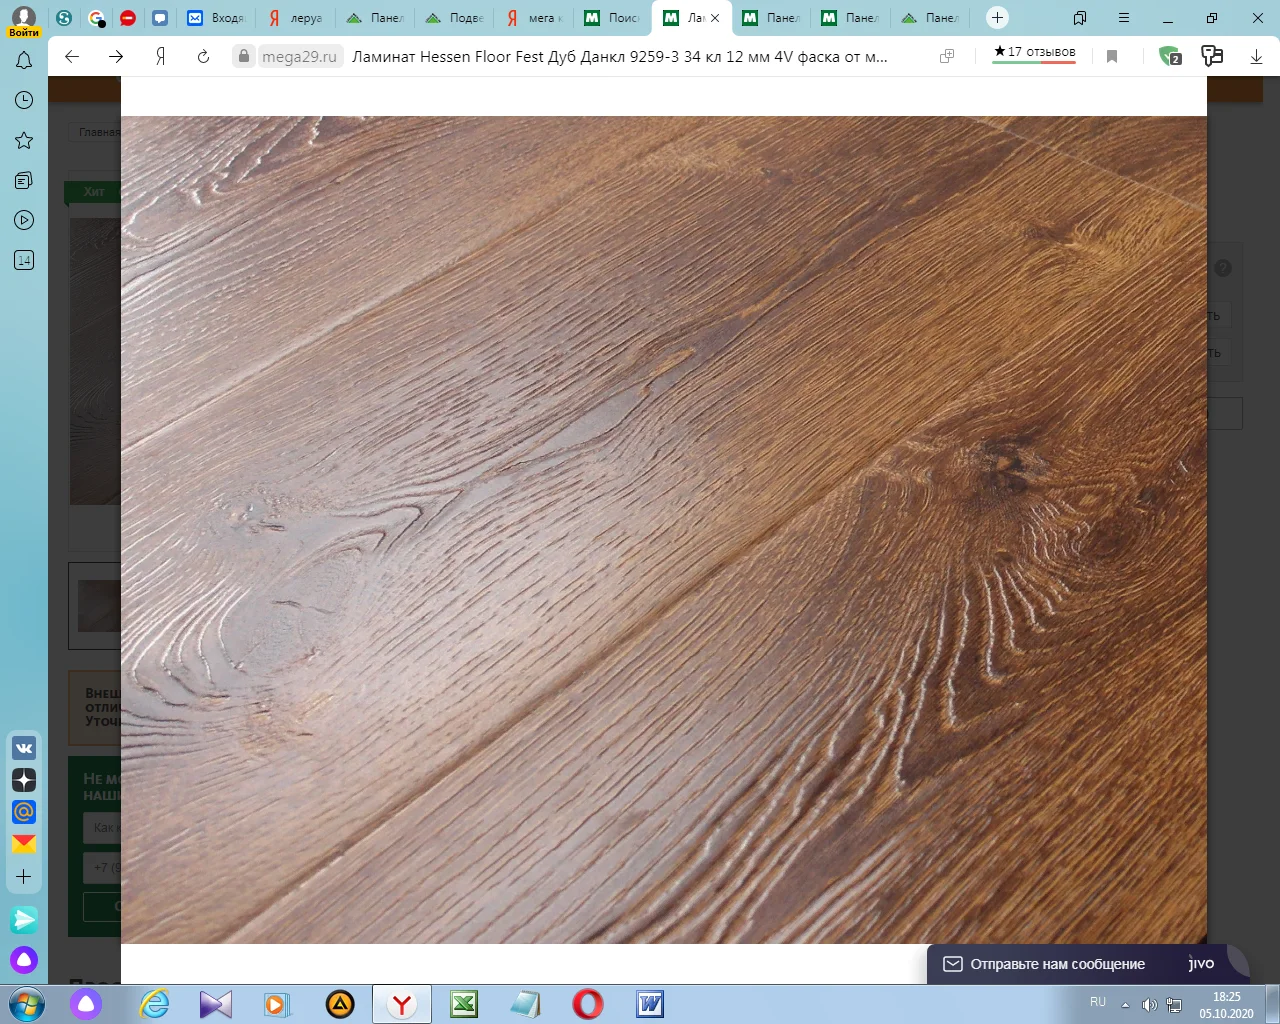Open VK from the sidebar
The width and height of the screenshot is (1280, 1024).
pos(24,748)
